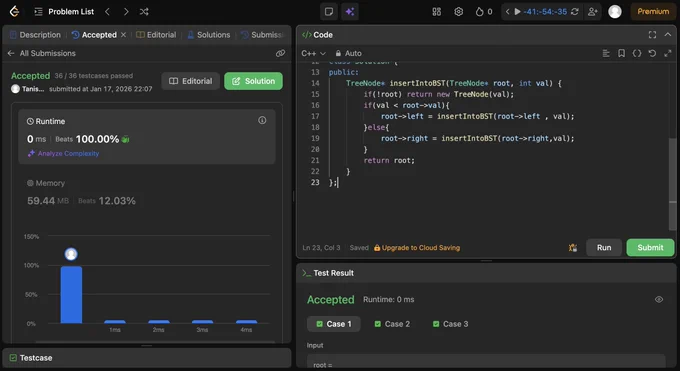
Task: Enter fullscreen for the Code panel
Action: point(652,35)
